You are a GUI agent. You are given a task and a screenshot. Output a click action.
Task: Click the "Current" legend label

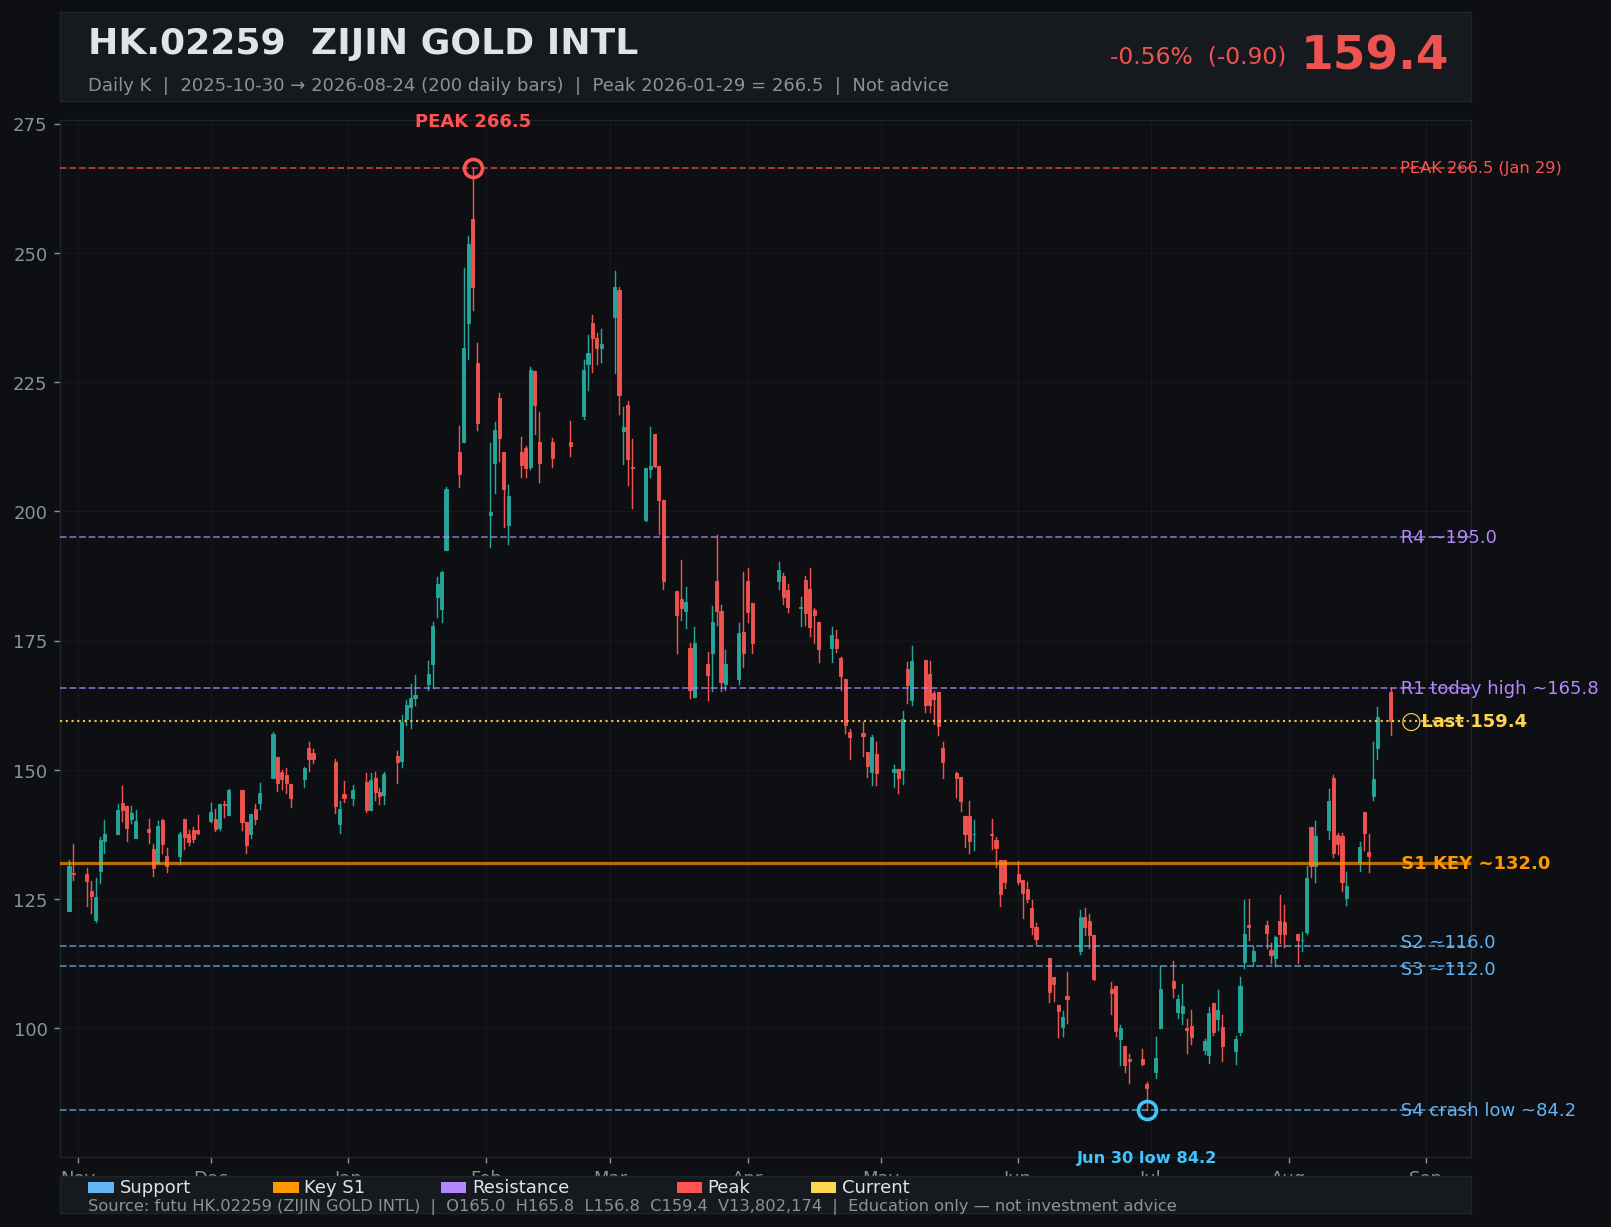pyautogui.click(x=876, y=1188)
